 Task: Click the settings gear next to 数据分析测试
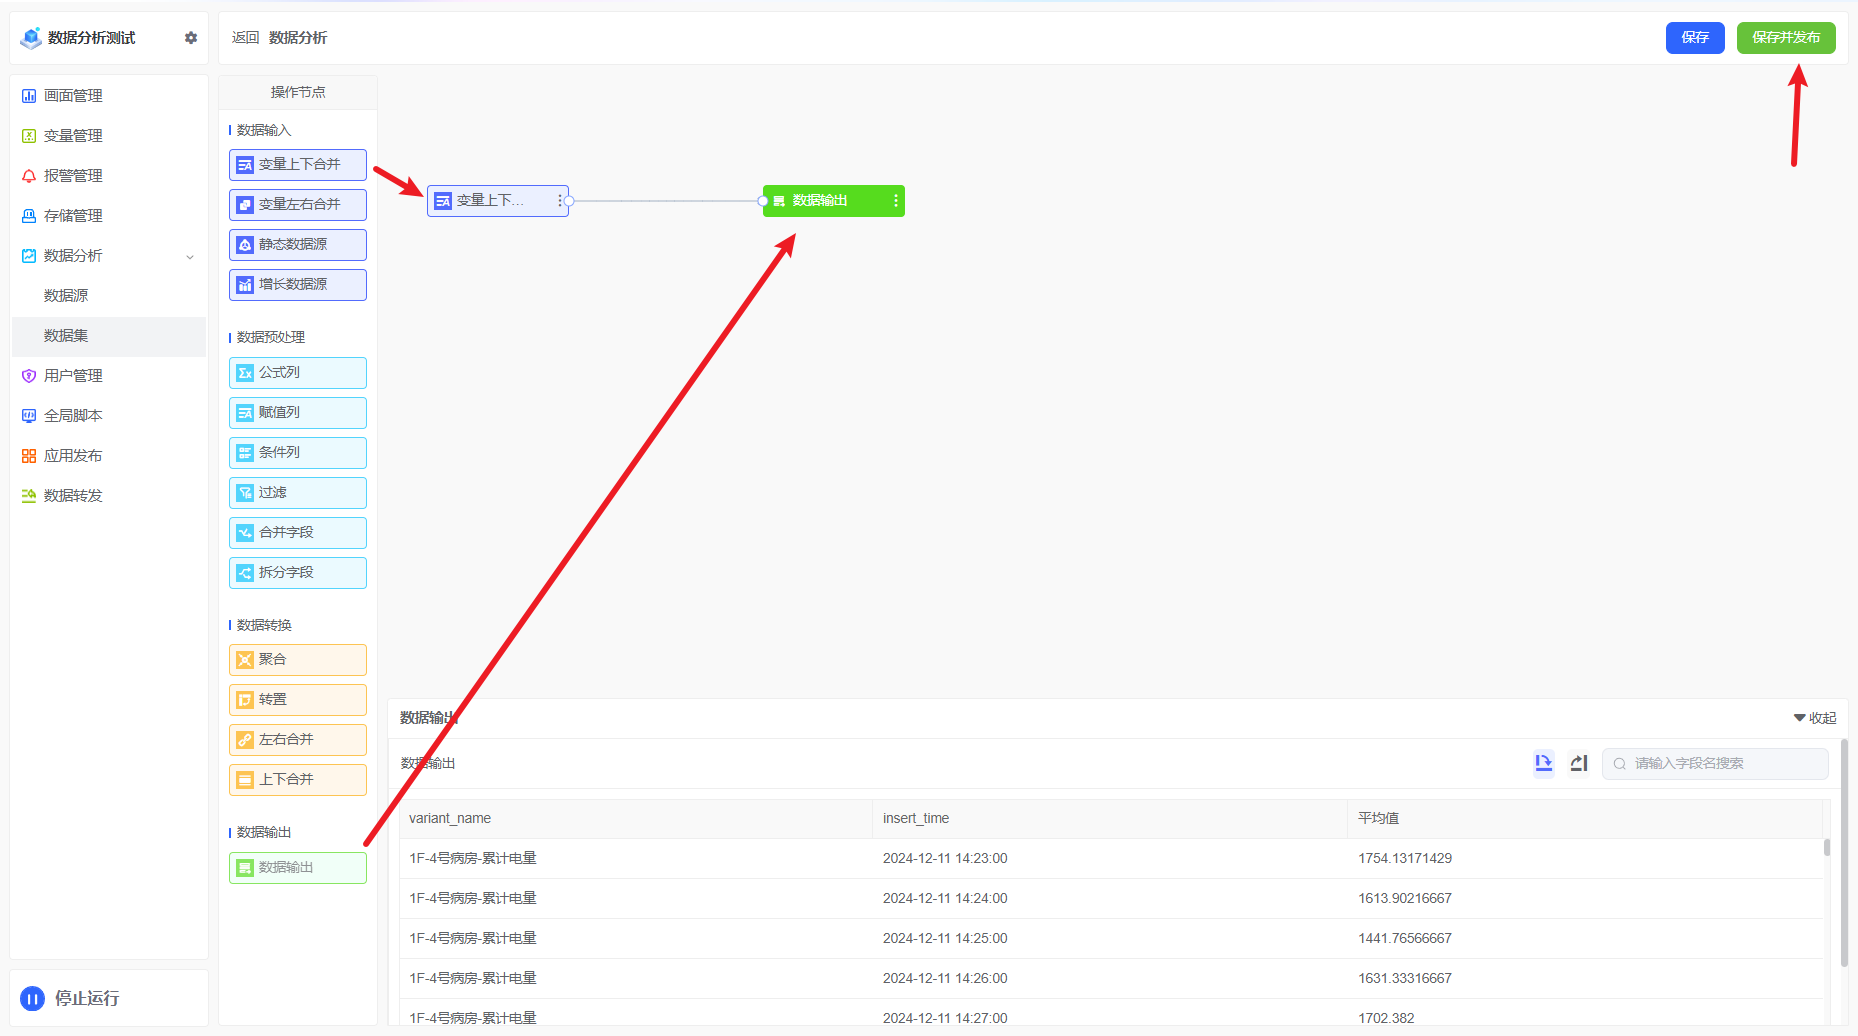click(191, 38)
